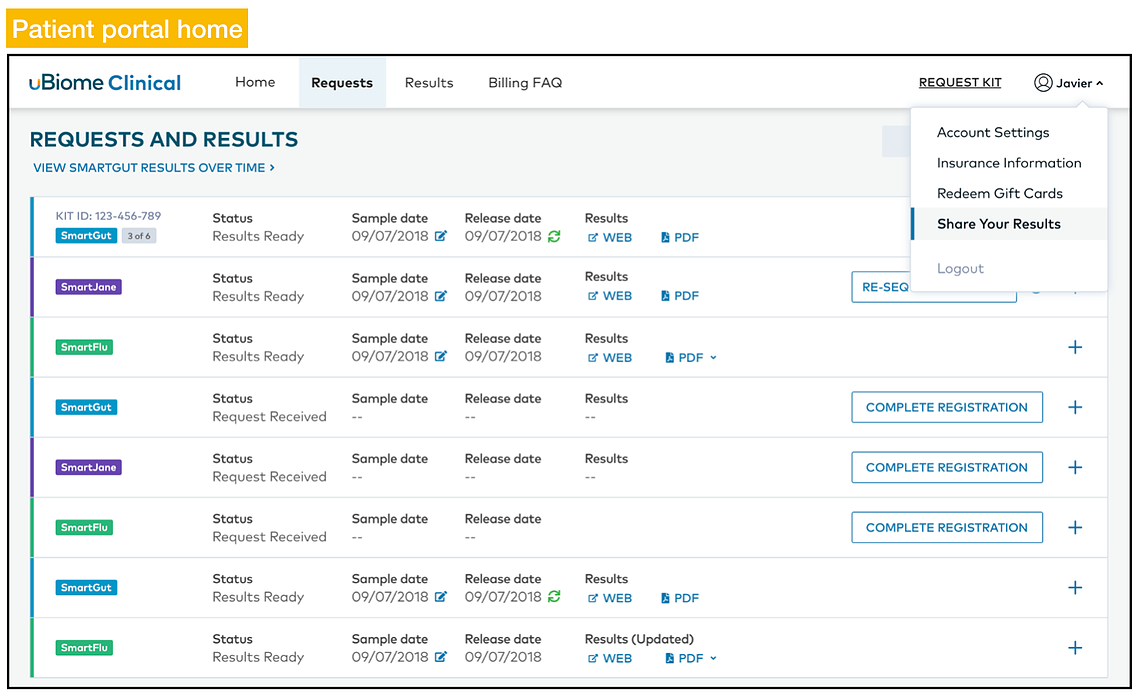Expand the SmartFlu Results (Updated) row
This screenshot has width=1139, height=697.
tap(1075, 648)
